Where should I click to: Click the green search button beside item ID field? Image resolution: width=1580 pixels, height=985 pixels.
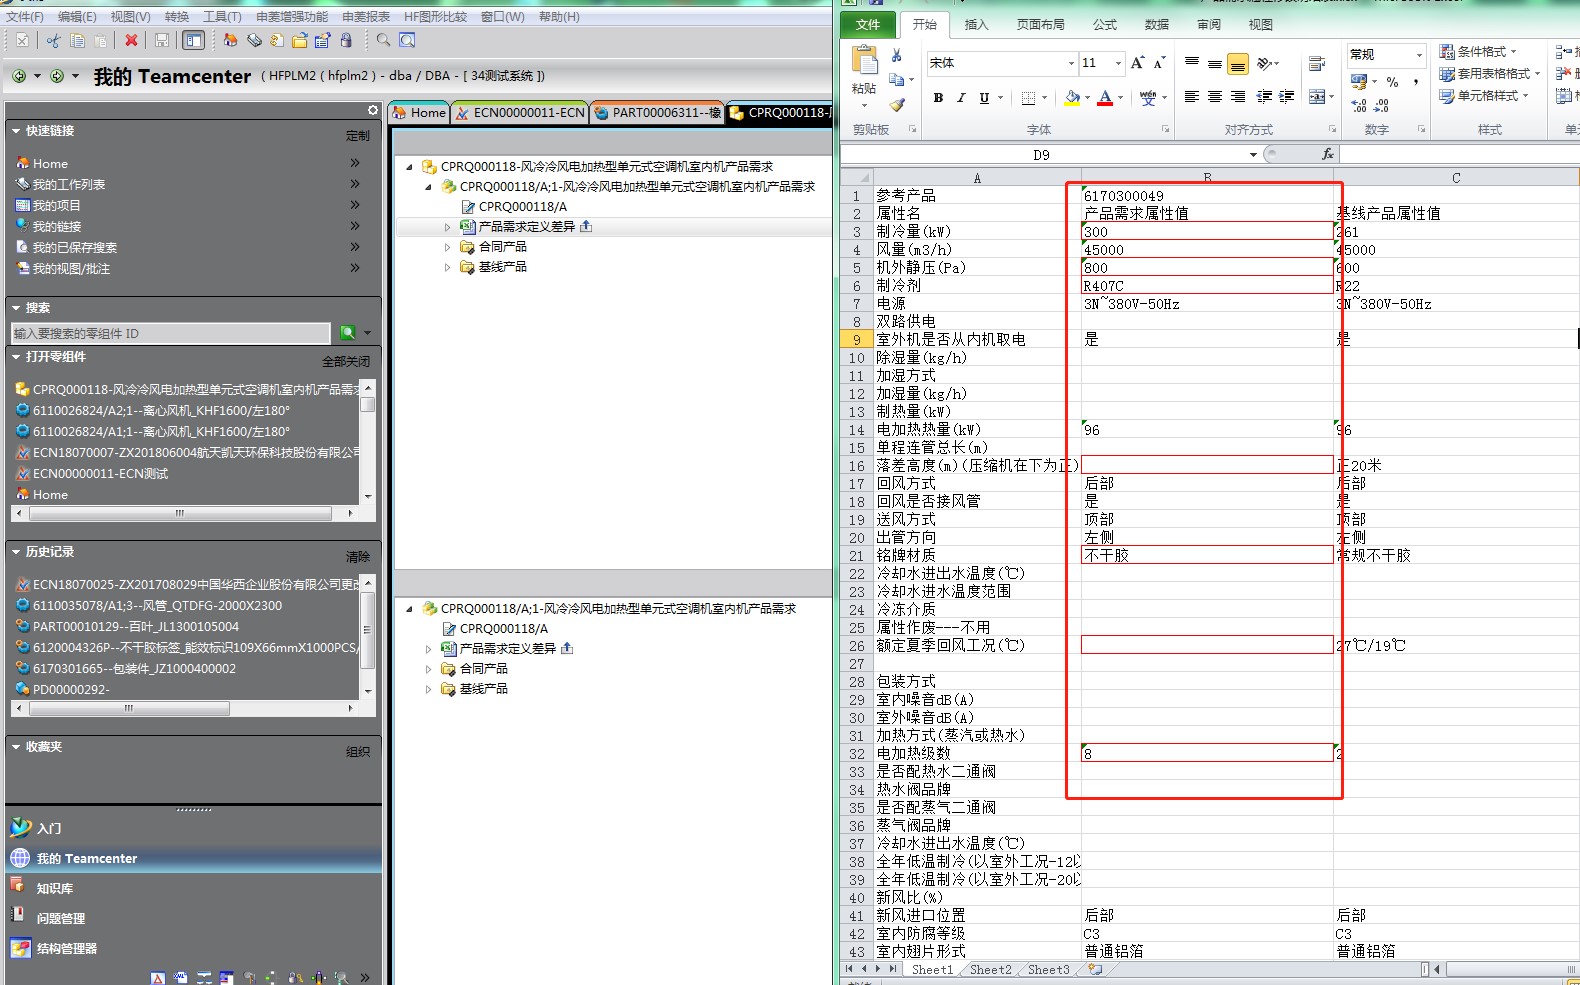(x=347, y=333)
